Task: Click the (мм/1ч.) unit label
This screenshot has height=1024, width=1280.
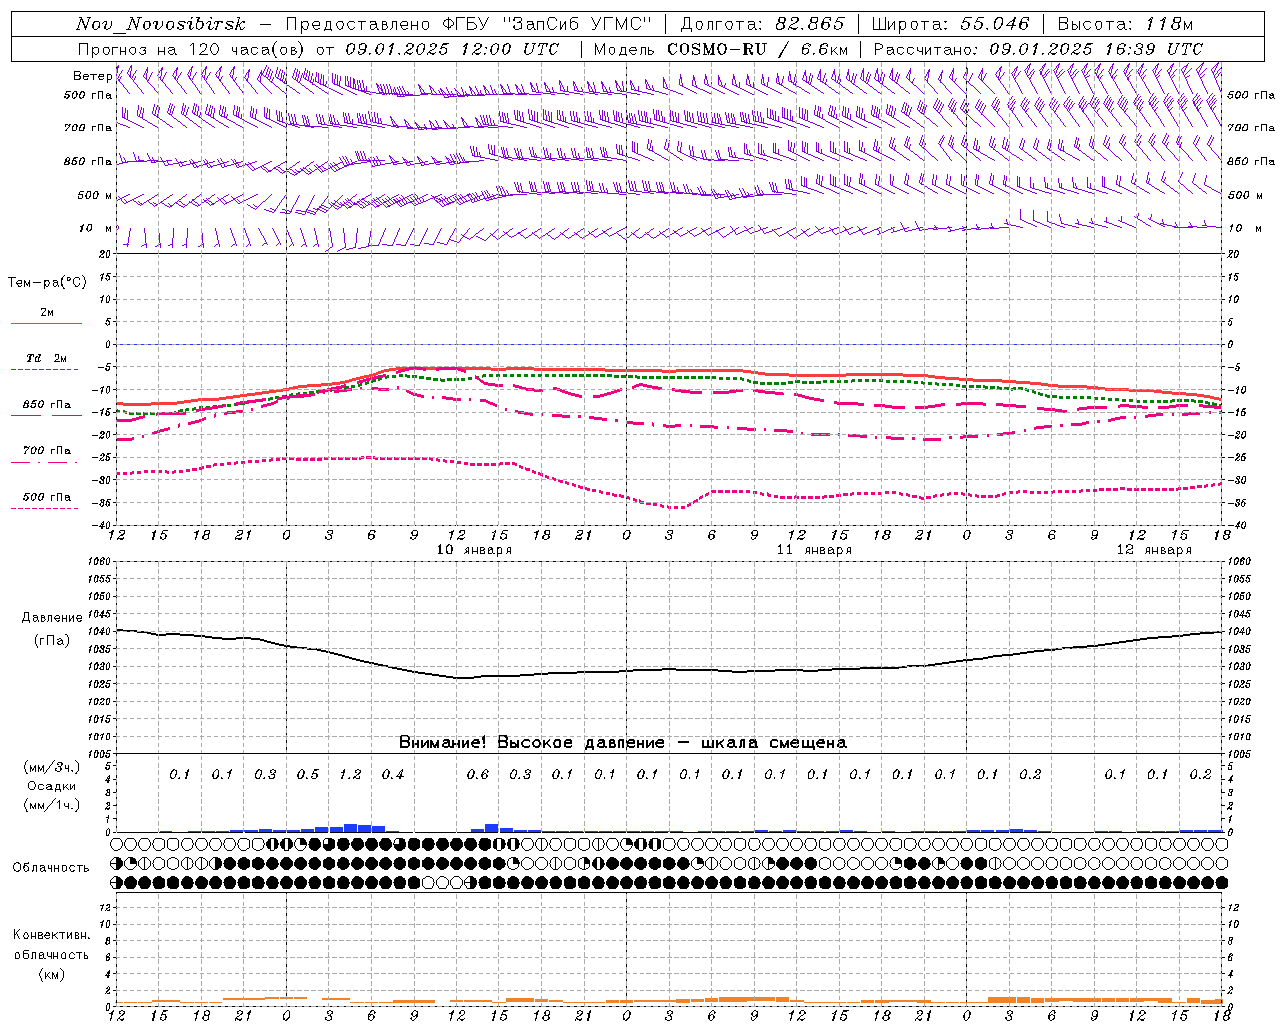Action: [52, 805]
